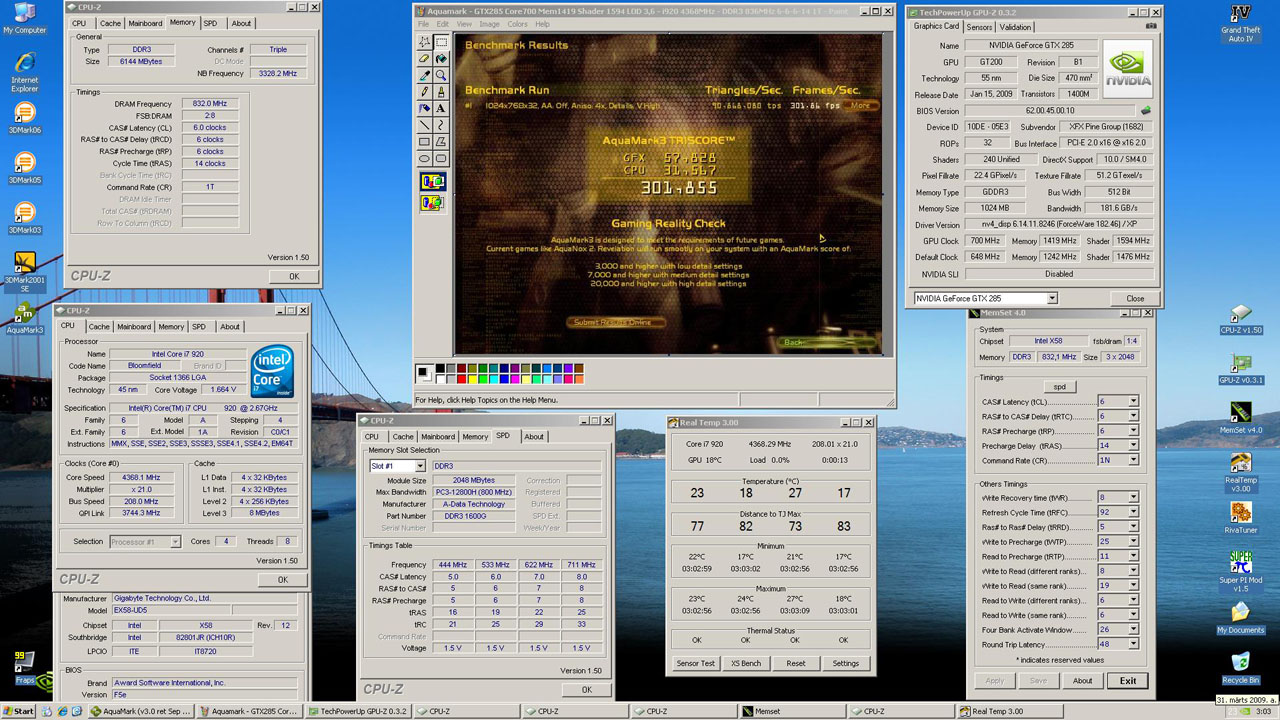Select the Rectangle shape tool in Paint

(x=425, y=141)
